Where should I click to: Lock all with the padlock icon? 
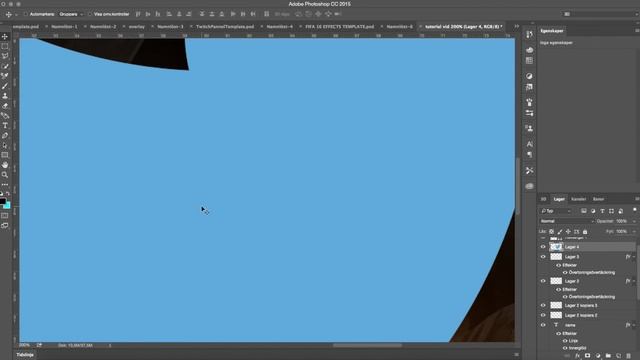pos(585,231)
